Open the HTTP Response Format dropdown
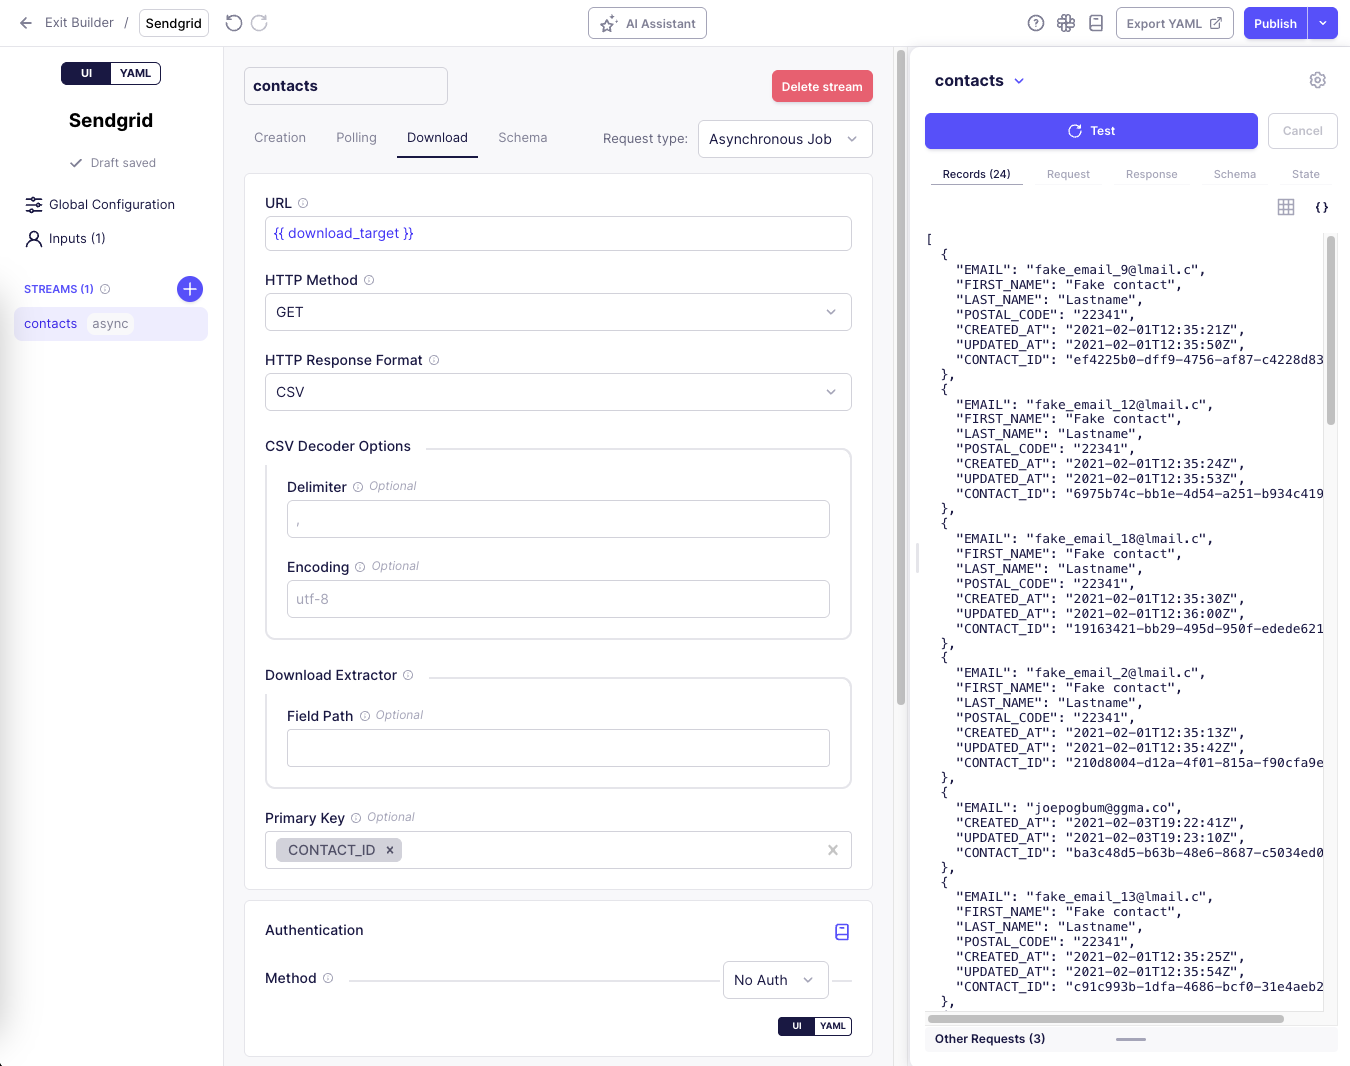 click(x=558, y=392)
